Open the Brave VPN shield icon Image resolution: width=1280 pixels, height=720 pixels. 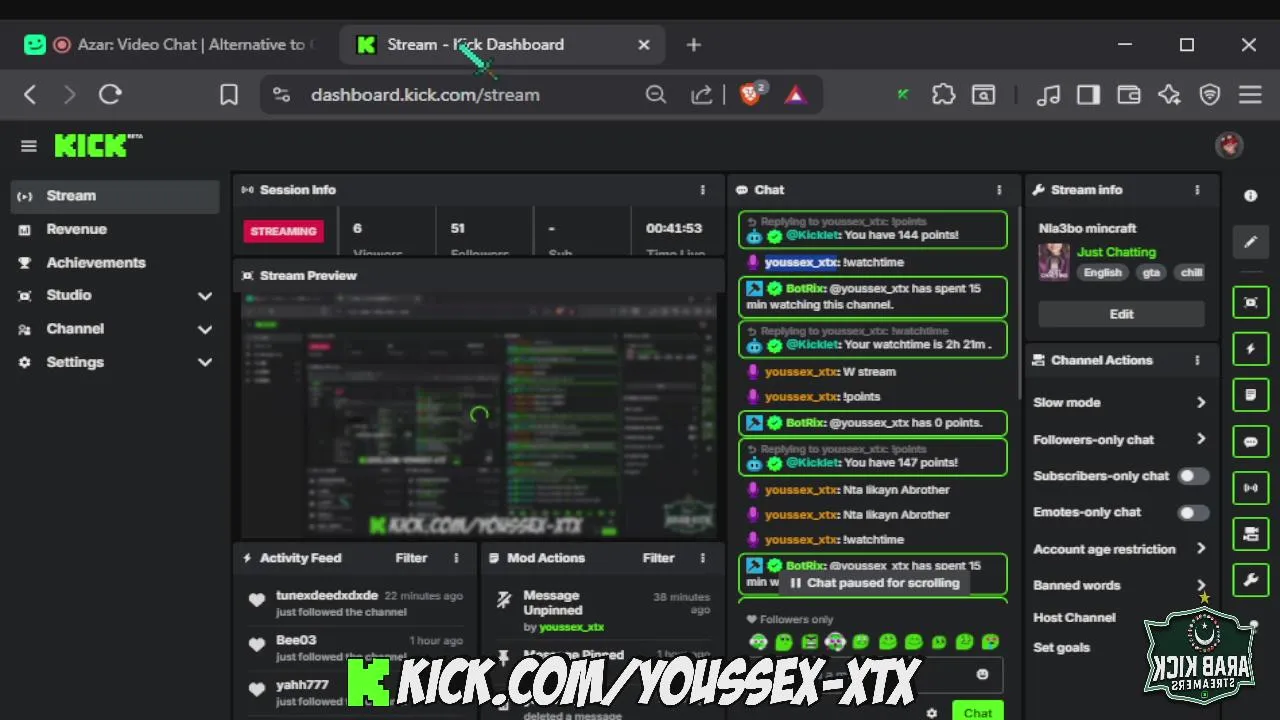[x=1210, y=94]
